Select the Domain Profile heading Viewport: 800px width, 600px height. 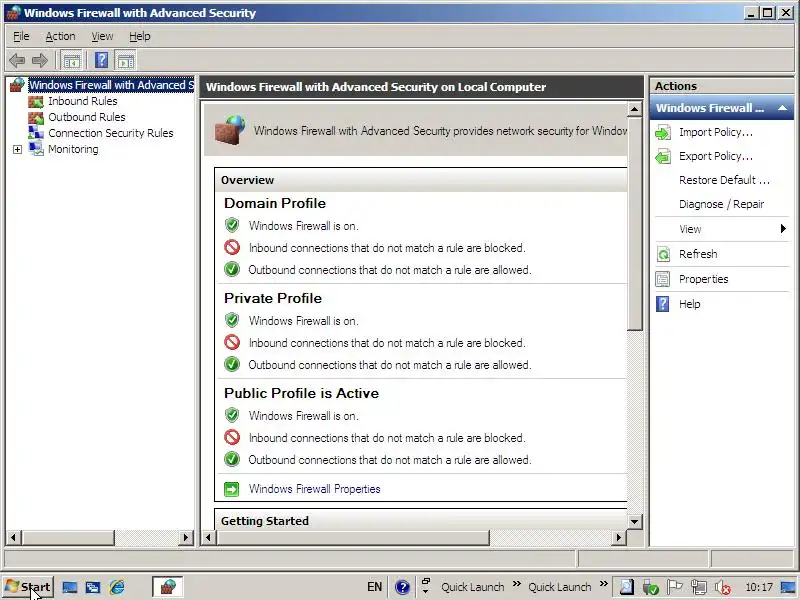point(274,203)
